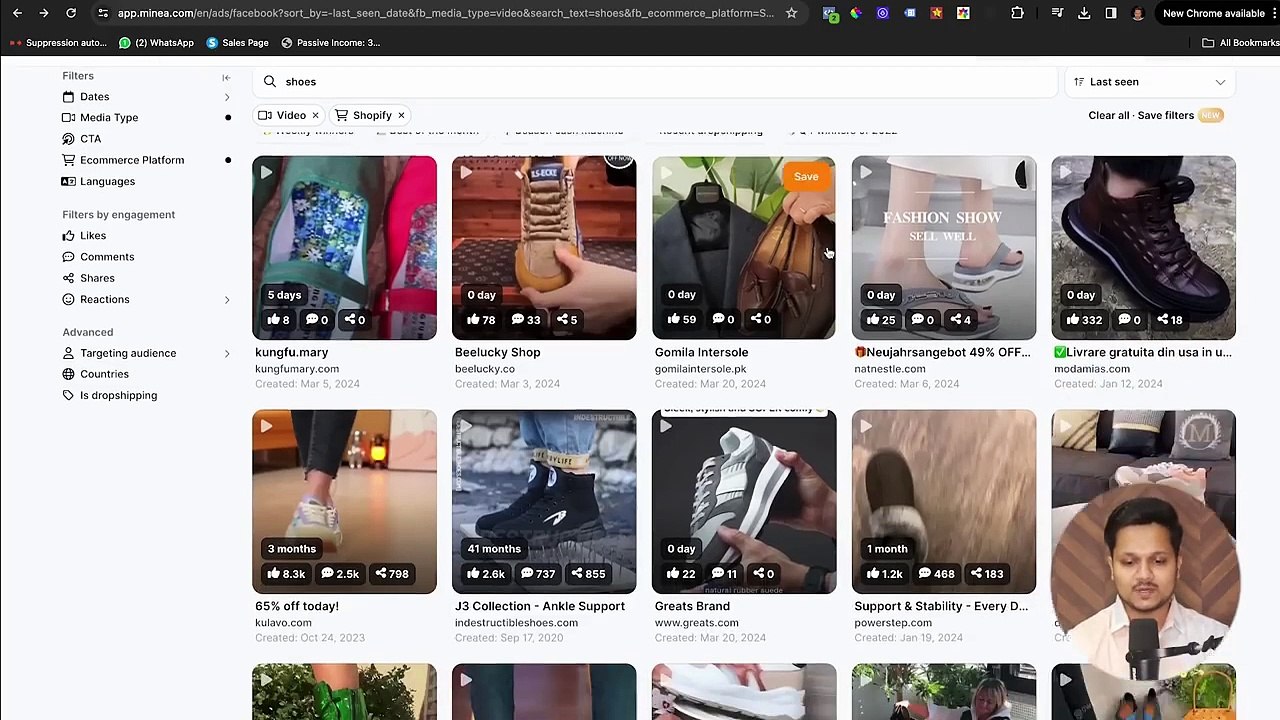This screenshot has height=720, width=1280.
Task: Play video icon on Beelucky Shop card
Action: click(466, 173)
